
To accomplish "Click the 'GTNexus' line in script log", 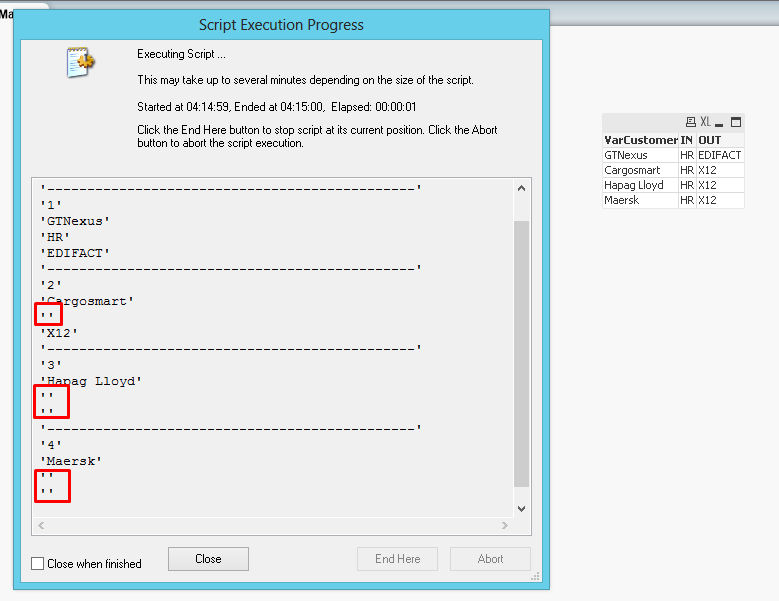I will coord(75,221).
